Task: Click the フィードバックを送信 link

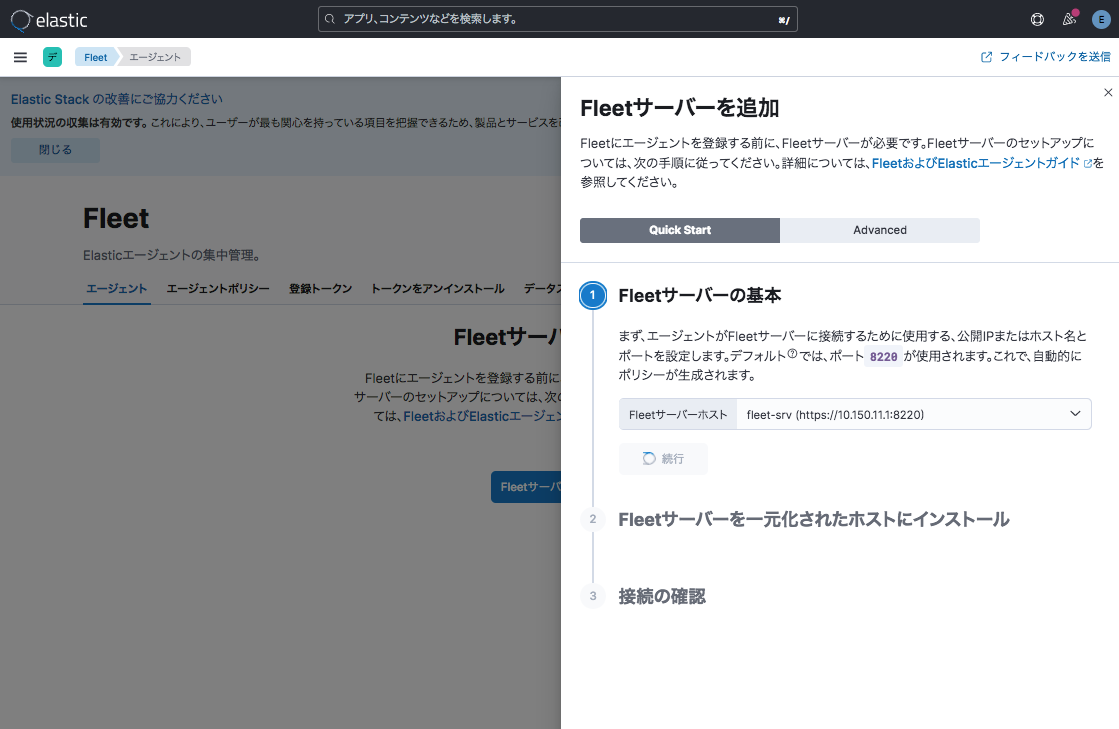Action: point(1046,57)
